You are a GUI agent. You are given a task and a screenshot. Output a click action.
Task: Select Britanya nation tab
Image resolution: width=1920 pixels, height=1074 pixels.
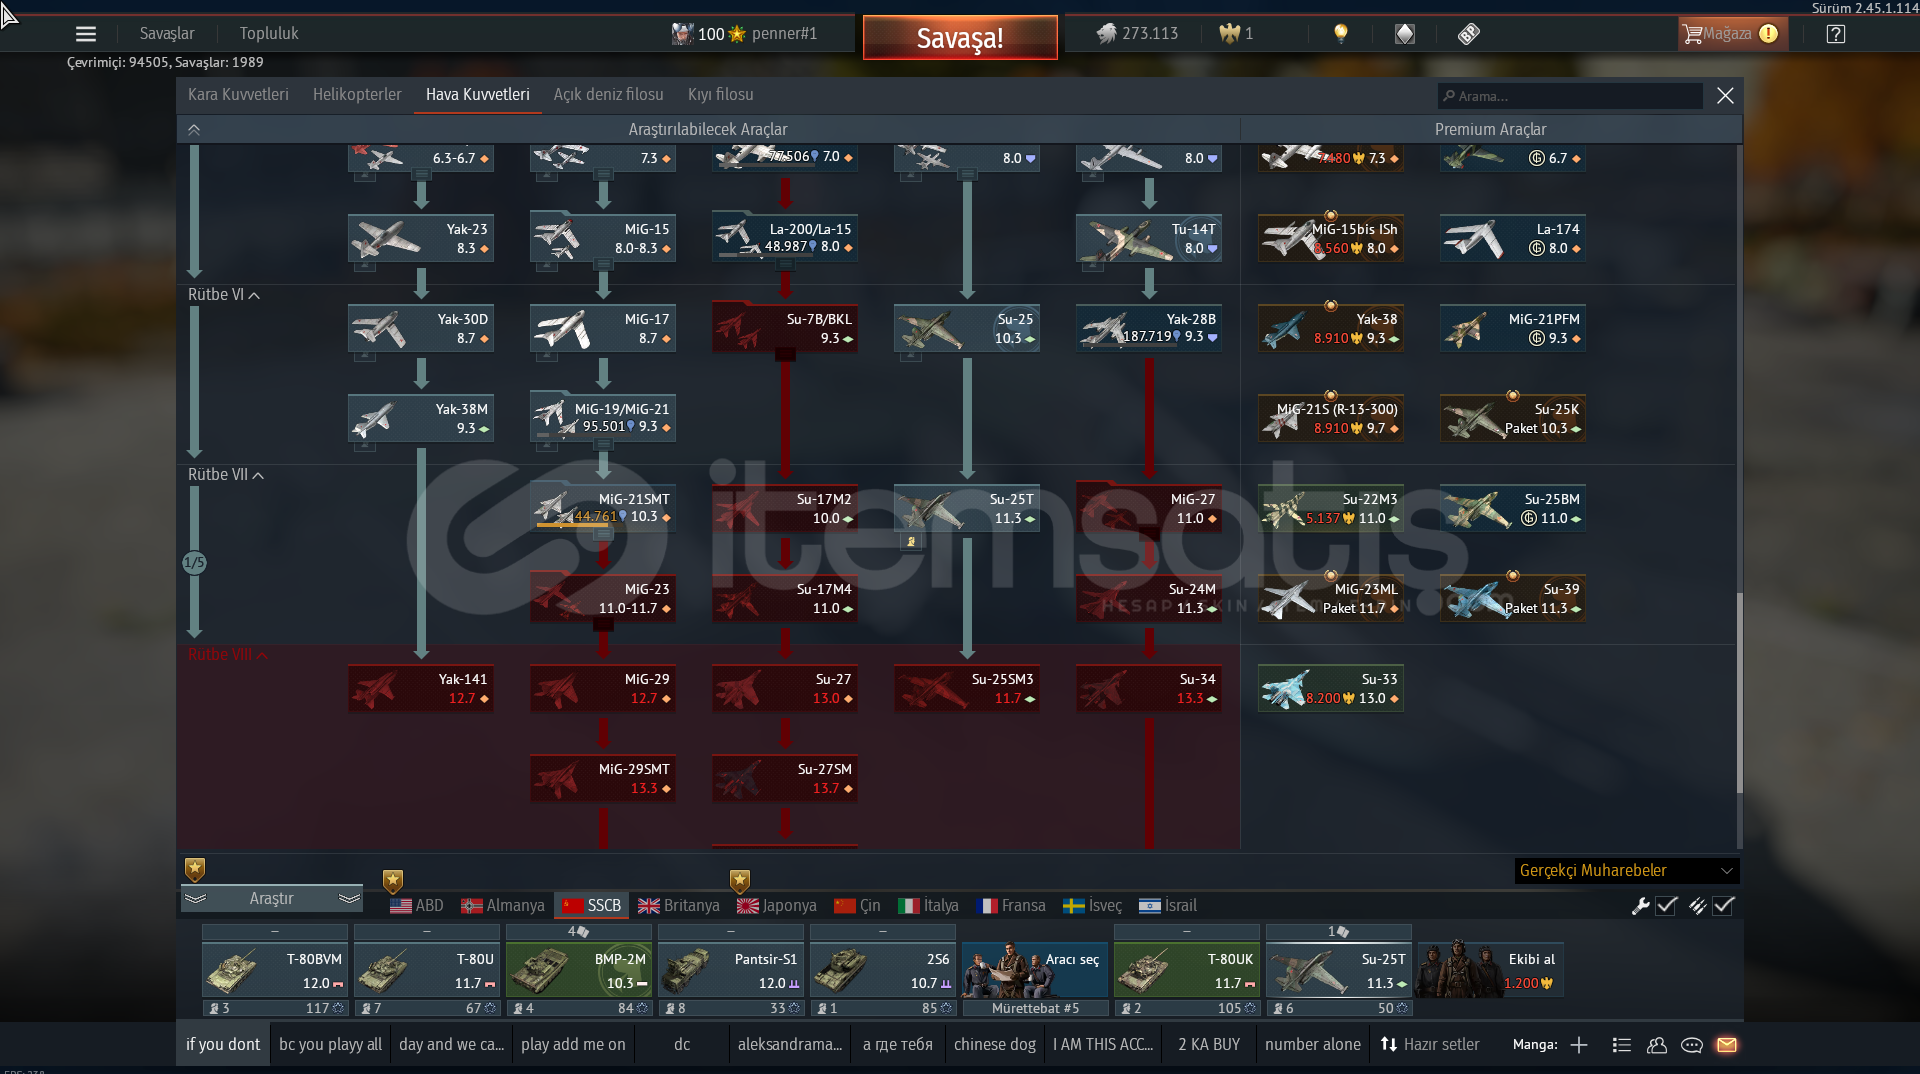tap(679, 906)
